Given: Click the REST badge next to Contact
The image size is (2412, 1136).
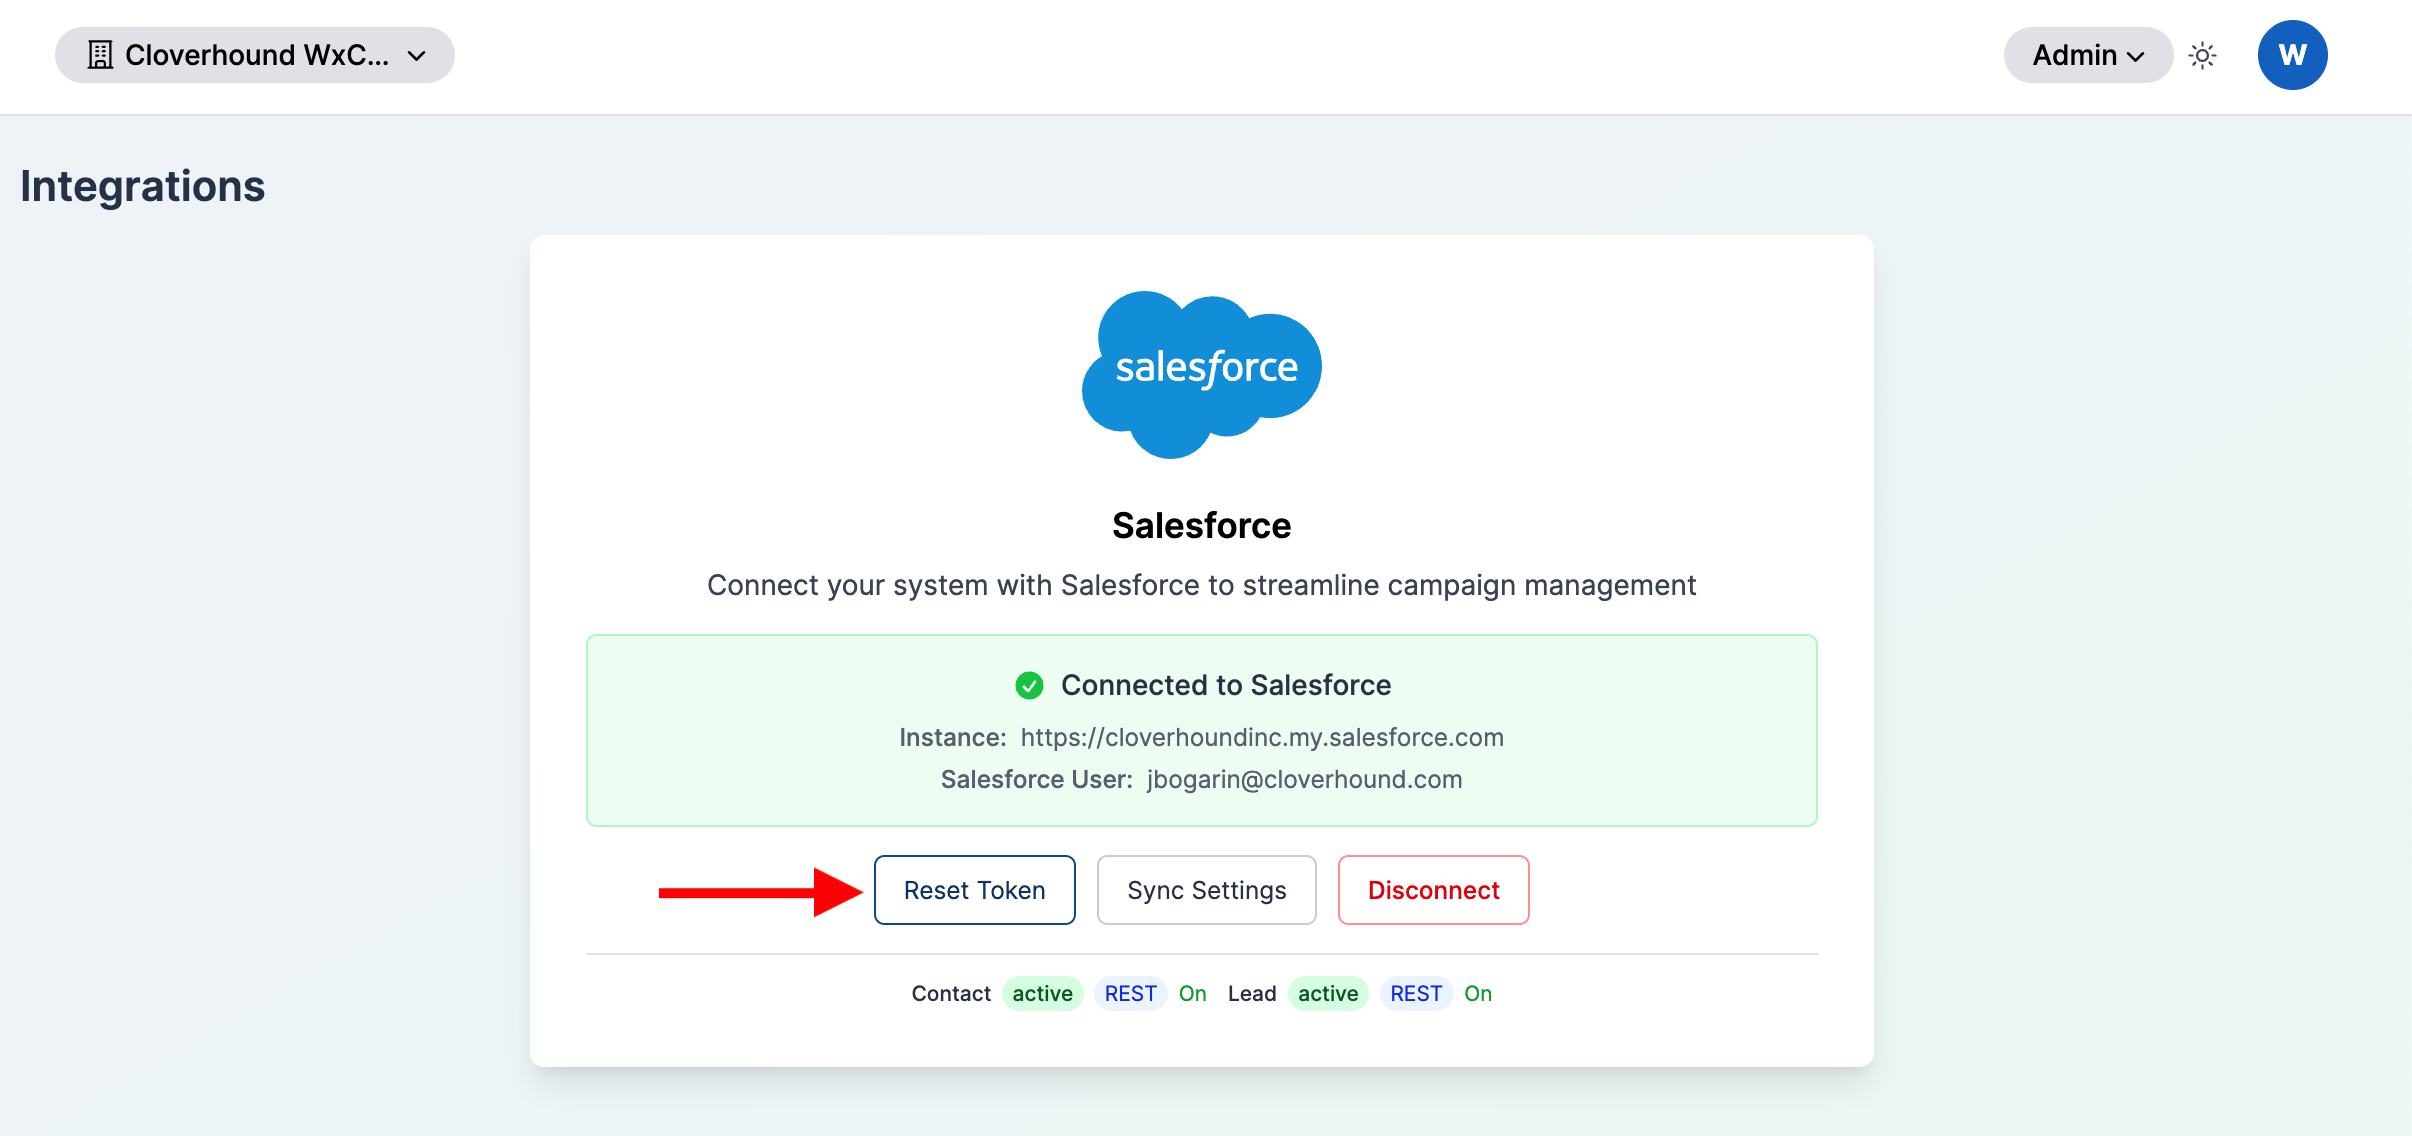Looking at the screenshot, I should [1131, 993].
